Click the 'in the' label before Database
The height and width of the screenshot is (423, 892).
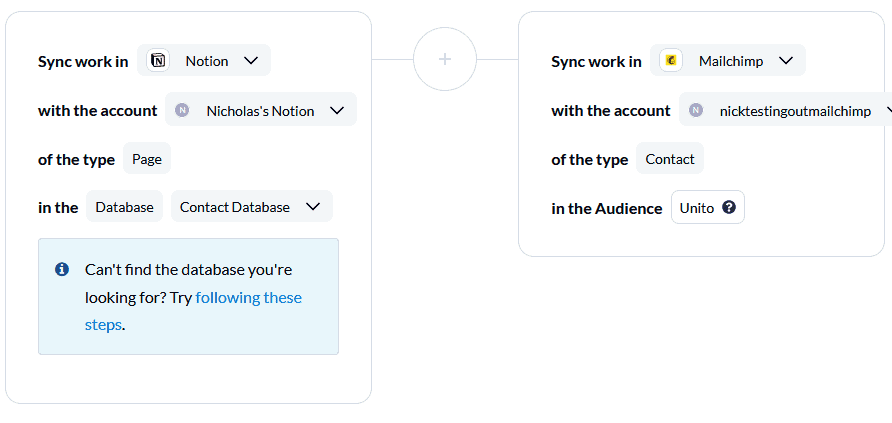(x=58, y=208)
